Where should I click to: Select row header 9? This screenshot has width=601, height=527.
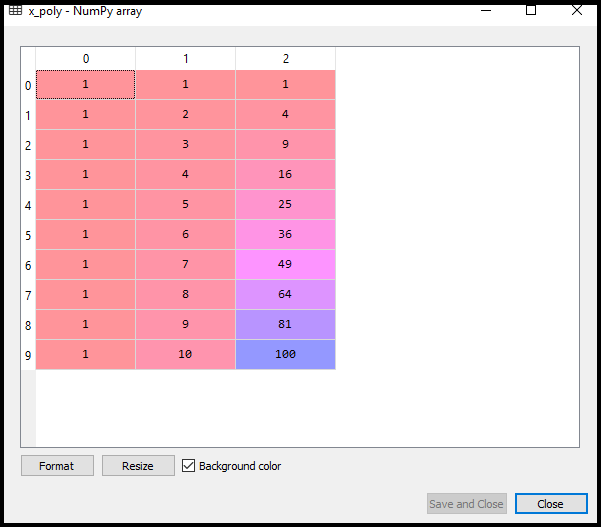28,355
